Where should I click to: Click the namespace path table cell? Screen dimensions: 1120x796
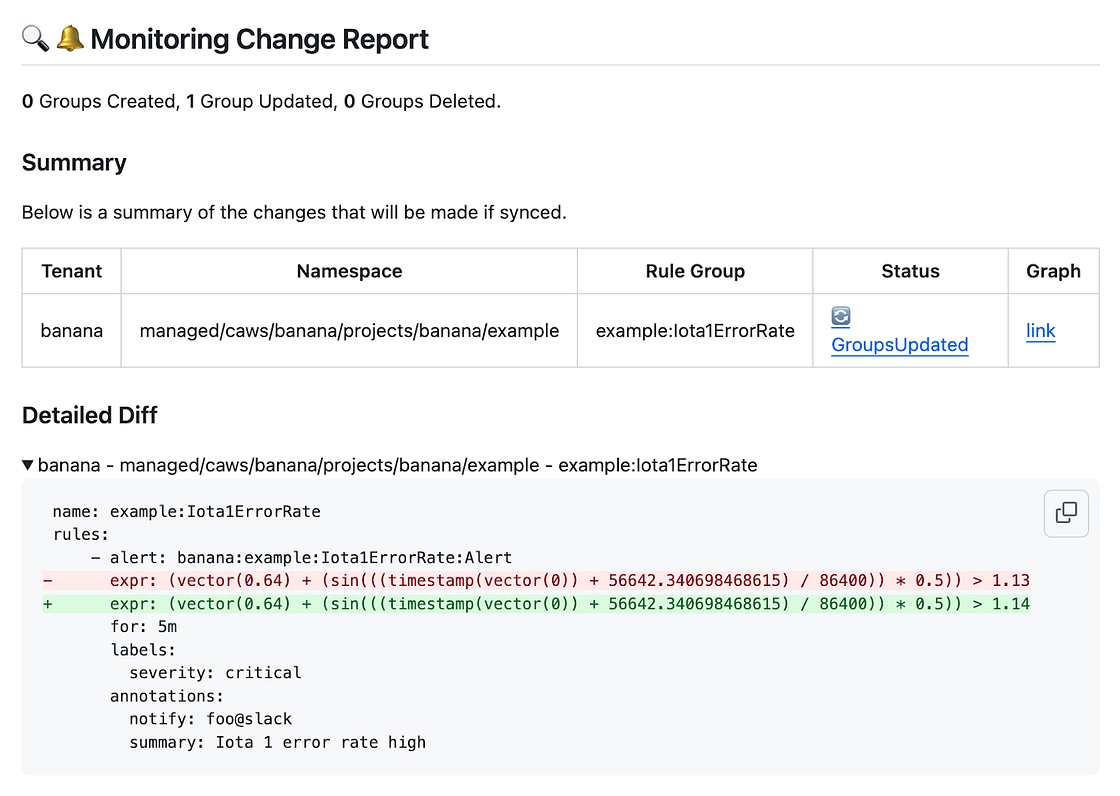(349, 331)
